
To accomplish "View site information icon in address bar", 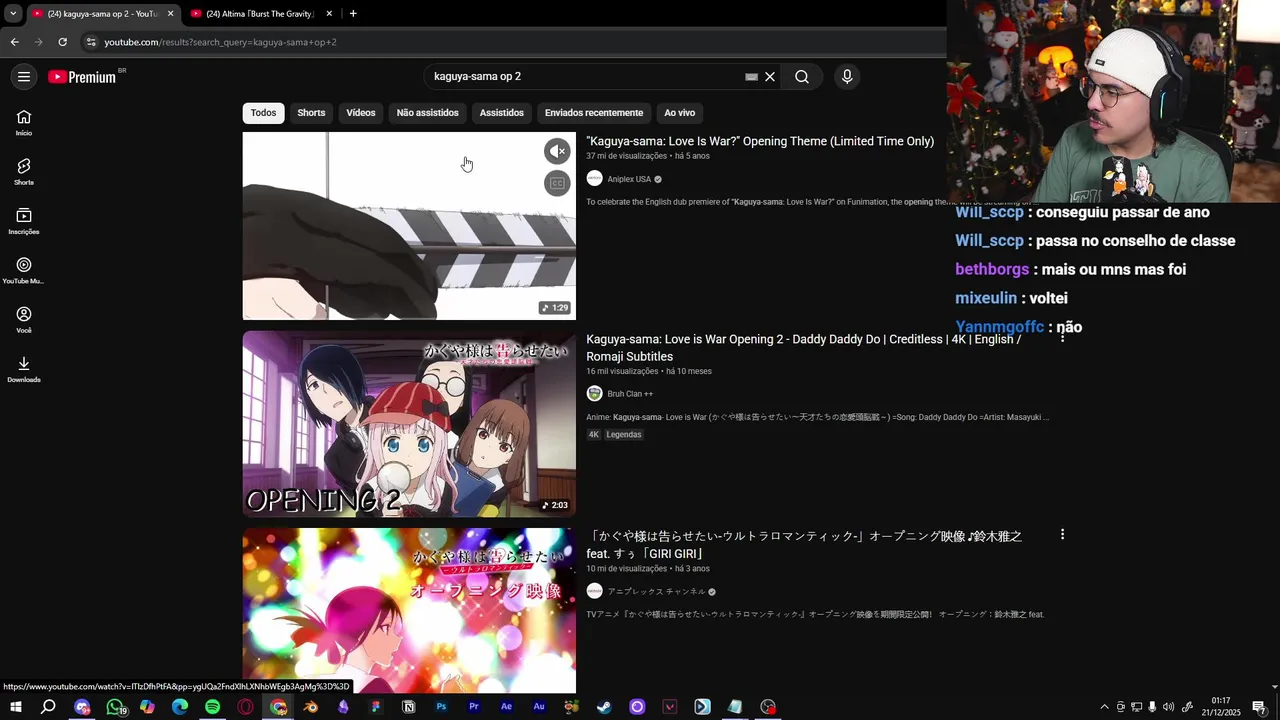I will (90, 42).
